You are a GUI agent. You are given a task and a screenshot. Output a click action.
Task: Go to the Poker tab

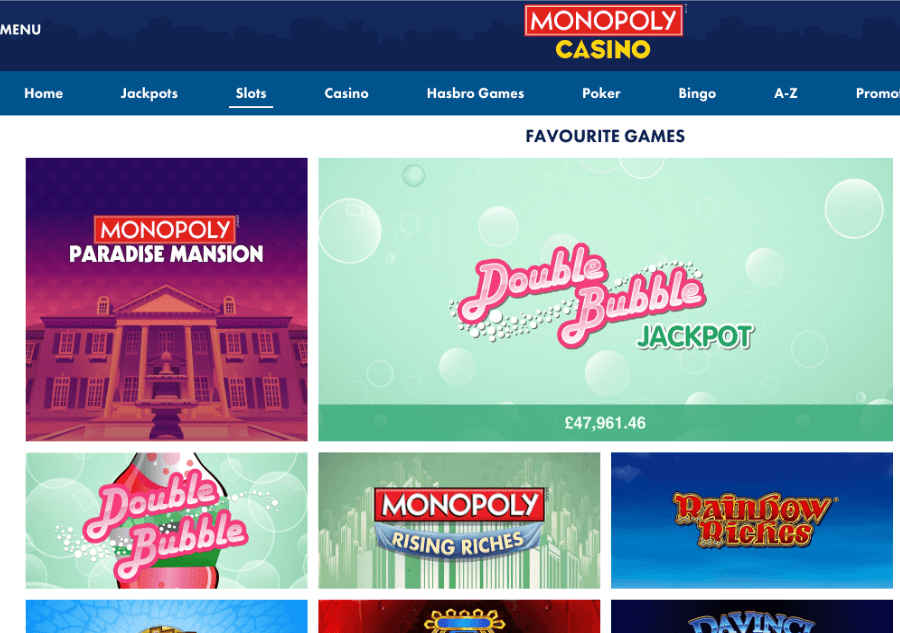coord(601,93)
